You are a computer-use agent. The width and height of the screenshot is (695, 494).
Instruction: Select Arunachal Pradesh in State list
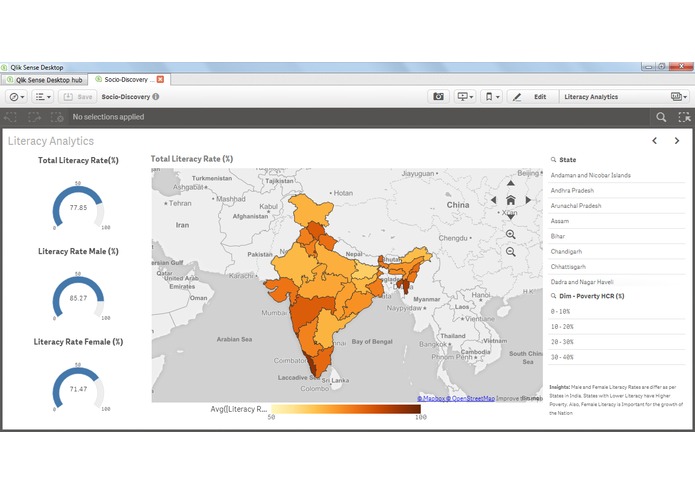pos(617,206)
